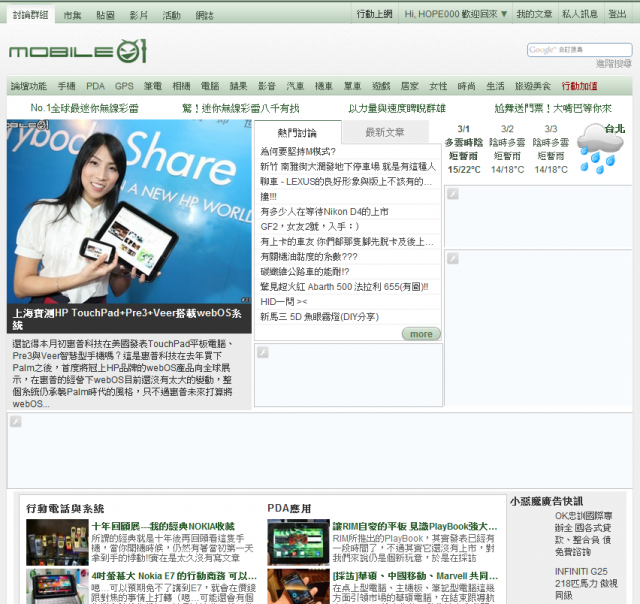Click the 尬舞送門票 promo link
The height and width of the screenshot is (604, 640).
553,108
